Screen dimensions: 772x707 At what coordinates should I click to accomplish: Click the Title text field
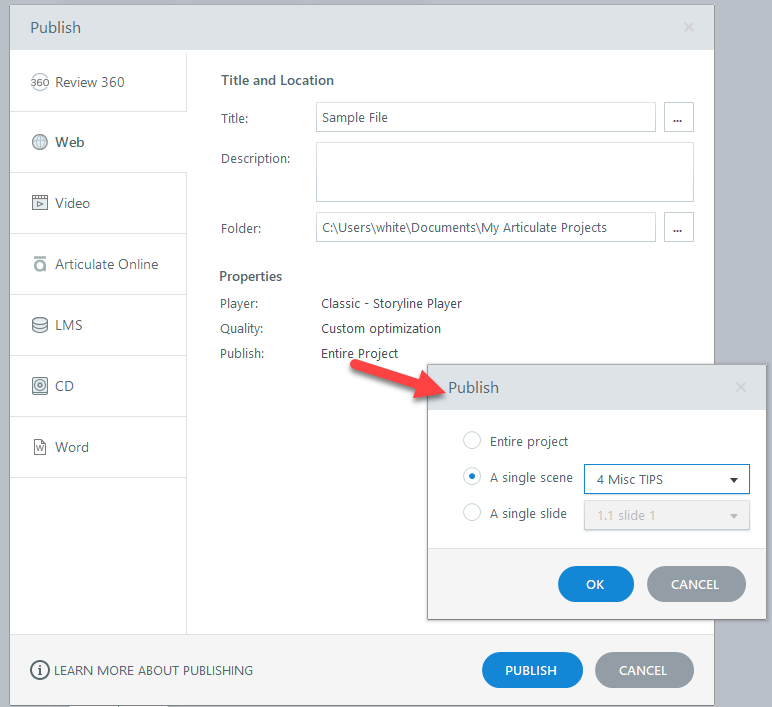click(x=485, y=117)
